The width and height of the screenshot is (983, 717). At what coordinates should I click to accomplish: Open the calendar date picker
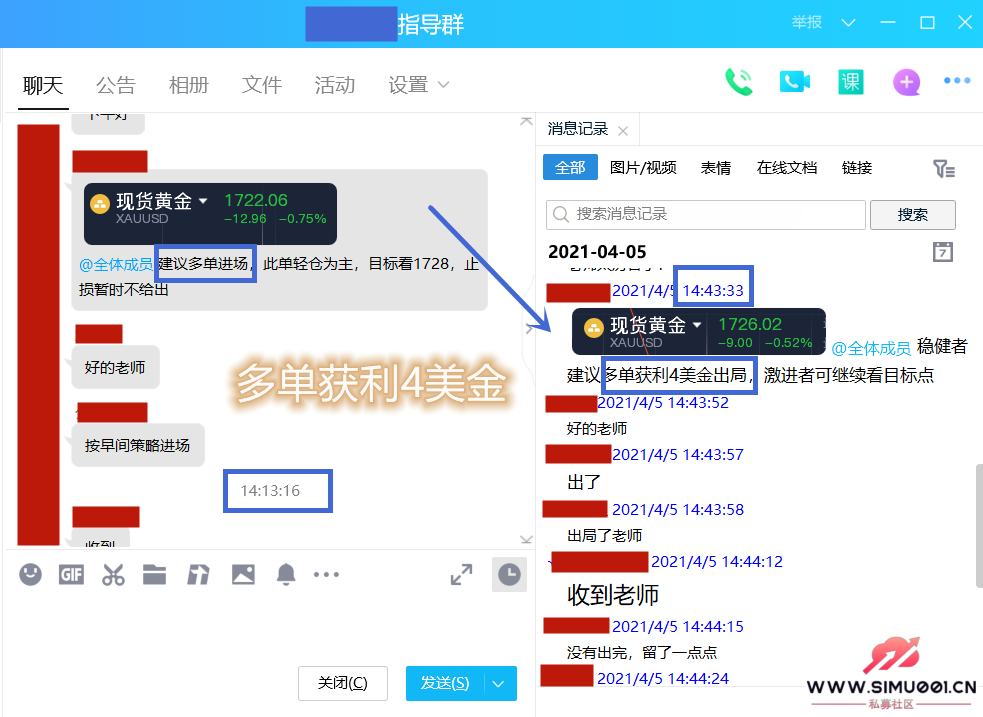point(942,251)
